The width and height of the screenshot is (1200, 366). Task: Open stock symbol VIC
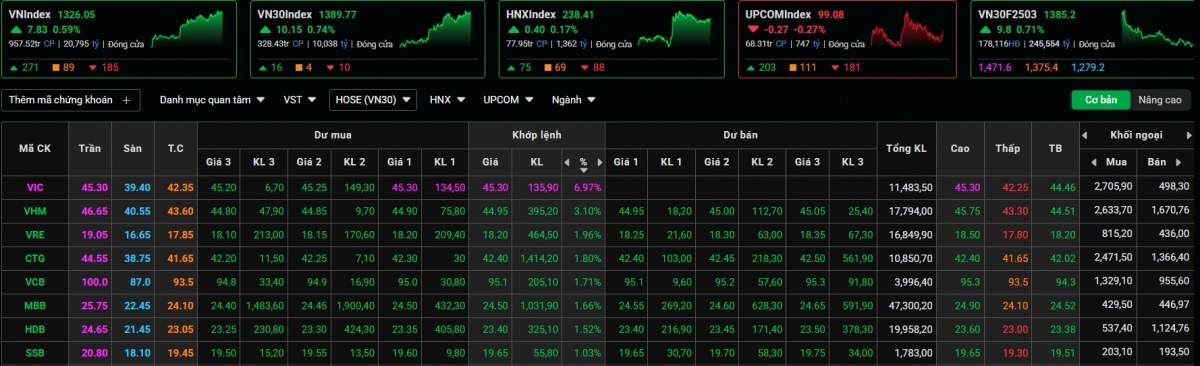coord(35,187)
